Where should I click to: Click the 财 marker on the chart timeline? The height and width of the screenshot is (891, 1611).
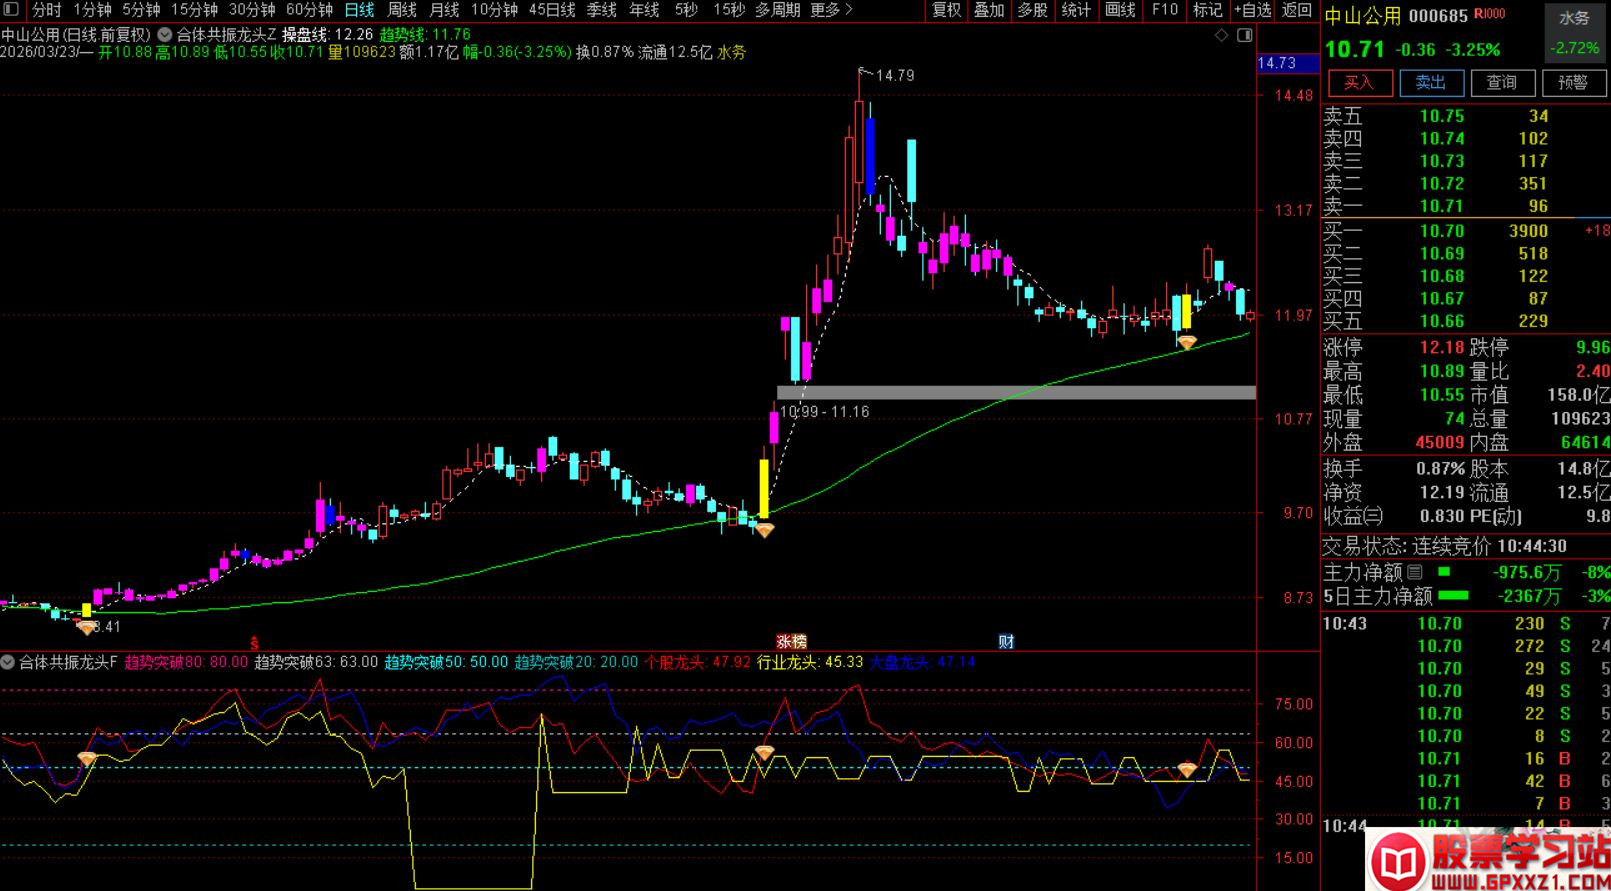click(1006, 642)
